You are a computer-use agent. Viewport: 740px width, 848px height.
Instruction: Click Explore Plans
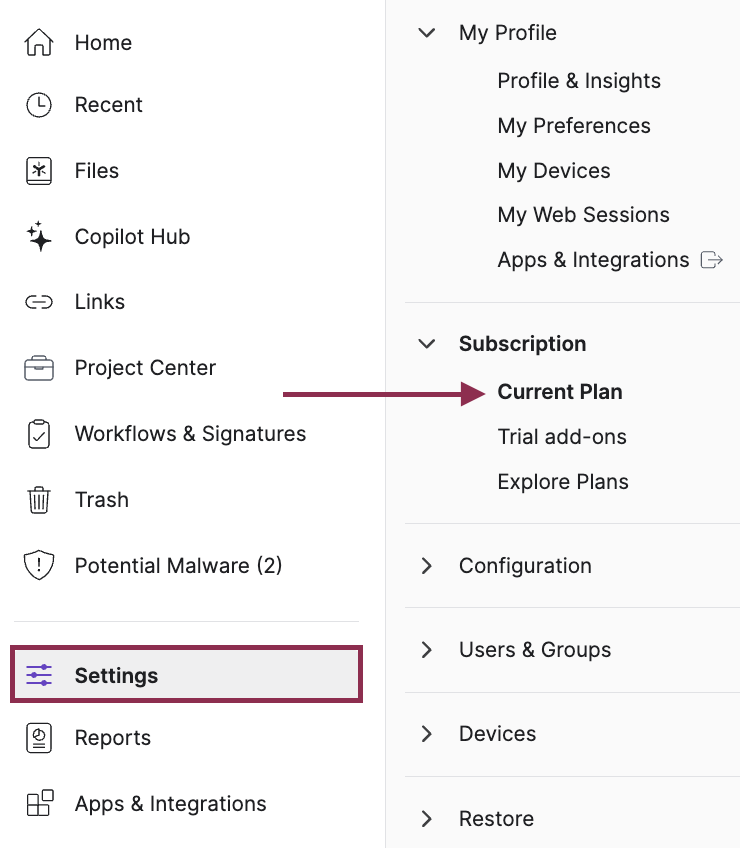(563, 481)
